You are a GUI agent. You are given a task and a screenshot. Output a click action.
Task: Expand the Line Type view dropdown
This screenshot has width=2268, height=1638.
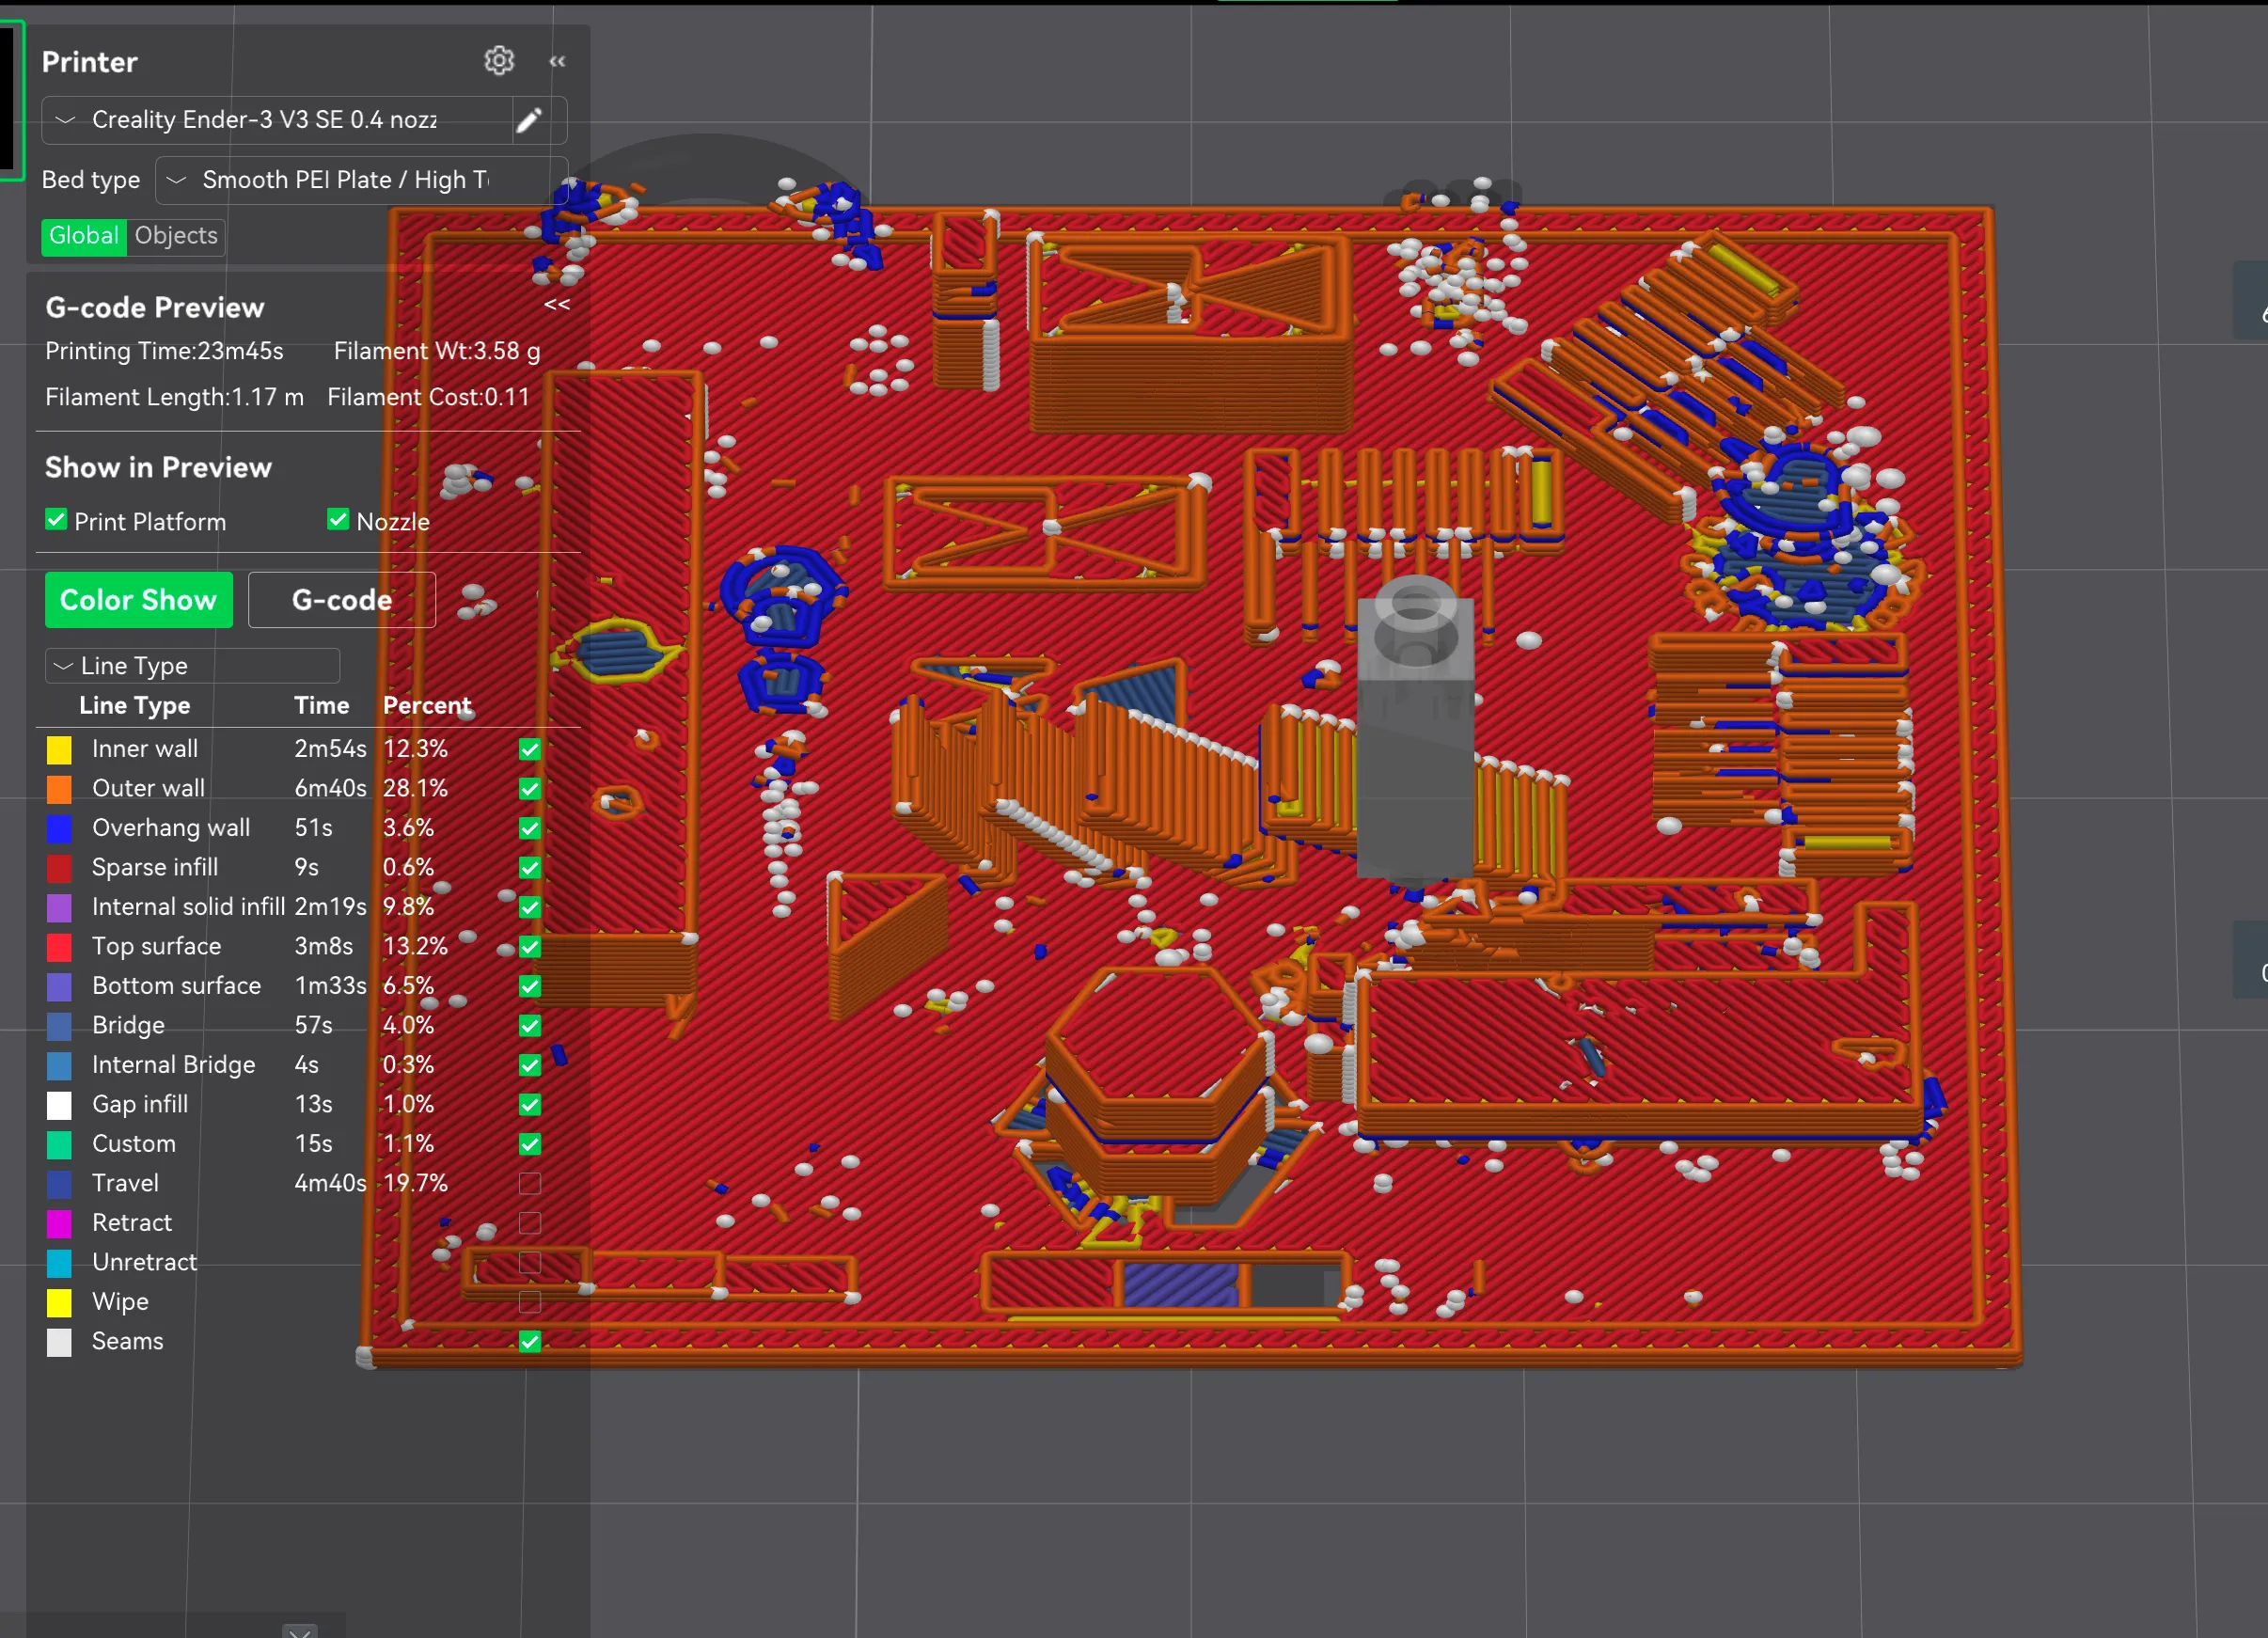(192, 666)
